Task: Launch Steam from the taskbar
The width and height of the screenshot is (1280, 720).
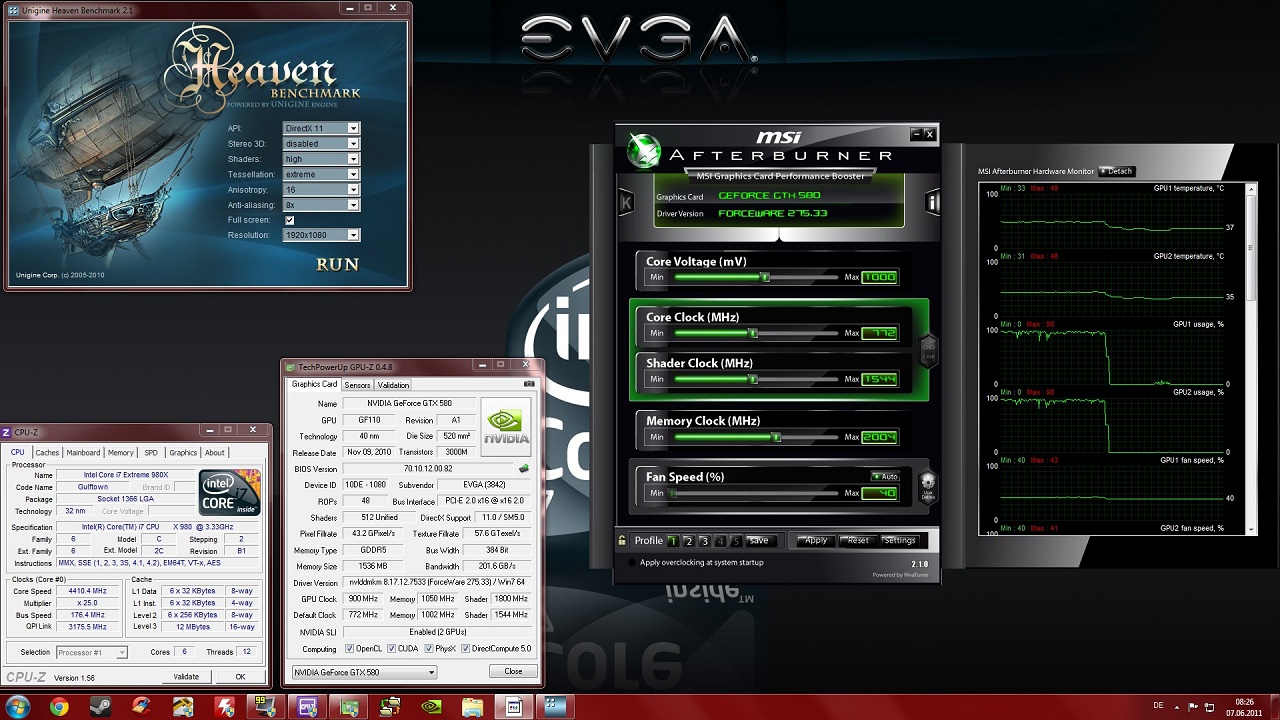Action: pos(100,707)
